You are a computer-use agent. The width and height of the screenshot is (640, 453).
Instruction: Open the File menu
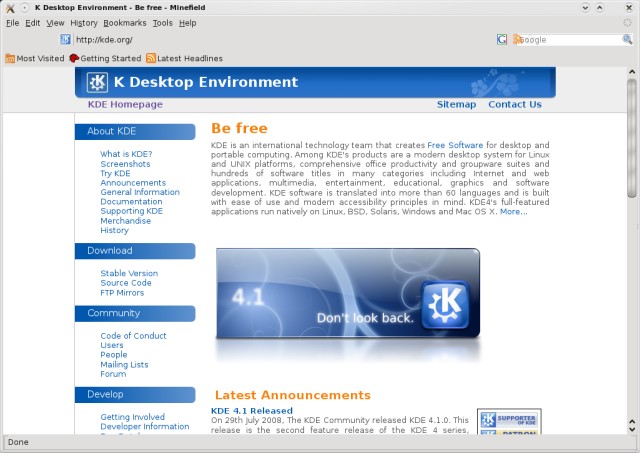(12, 23)
